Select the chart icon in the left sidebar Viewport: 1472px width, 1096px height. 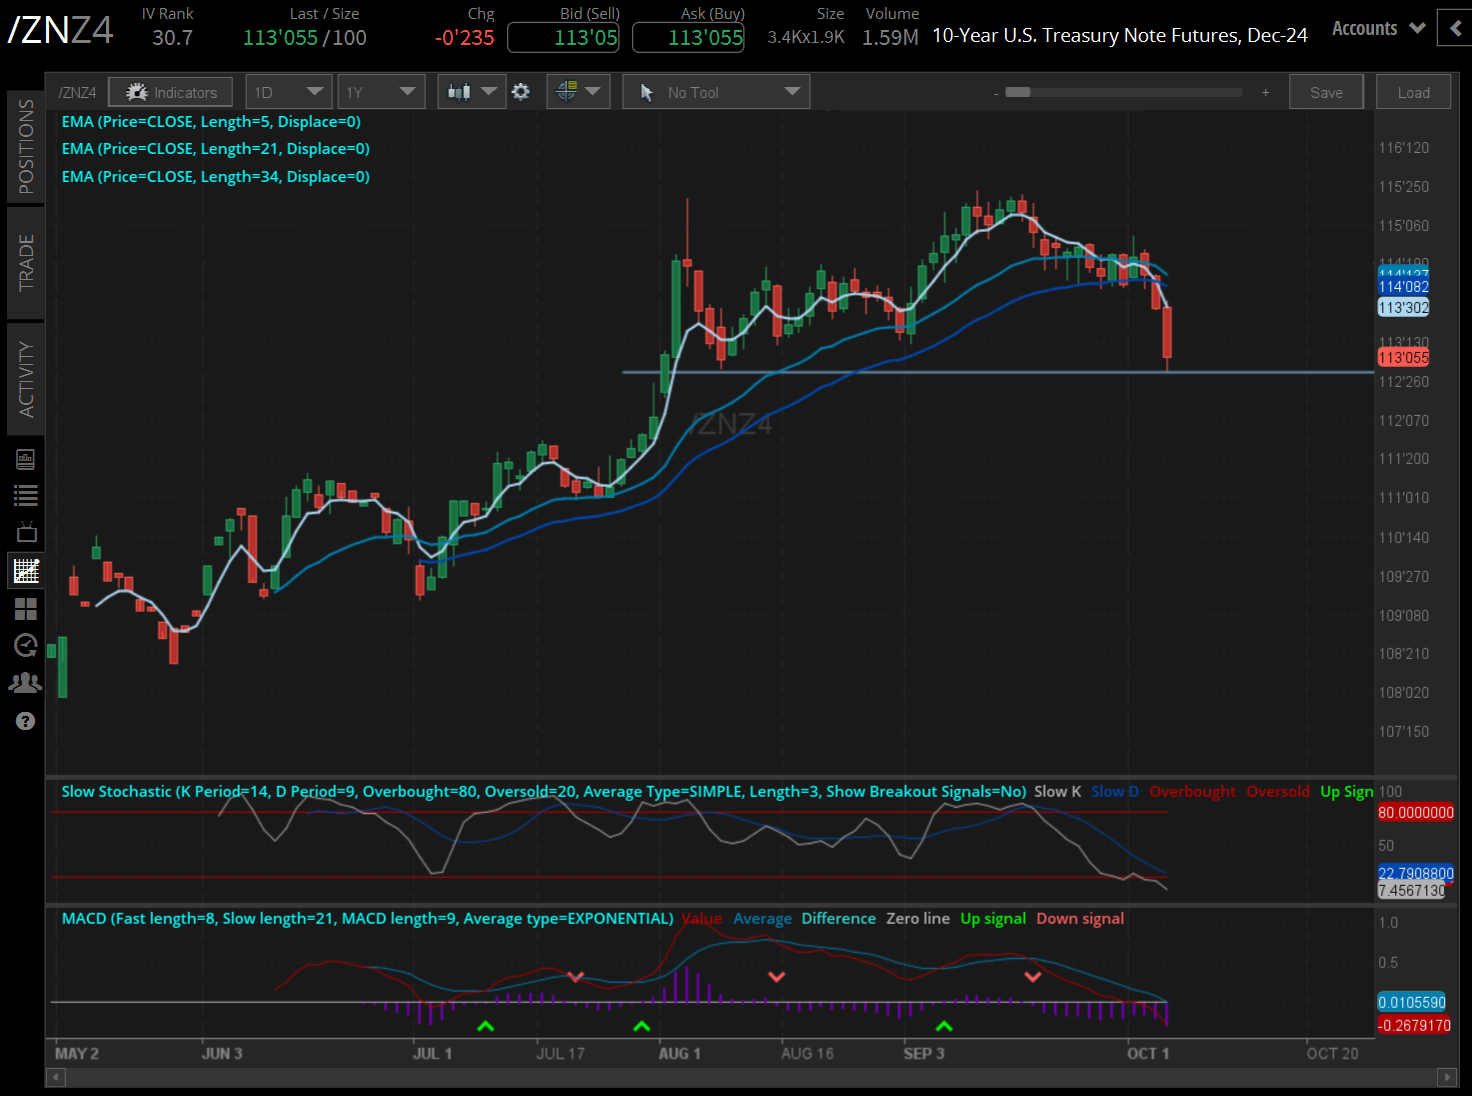point(25,570)
